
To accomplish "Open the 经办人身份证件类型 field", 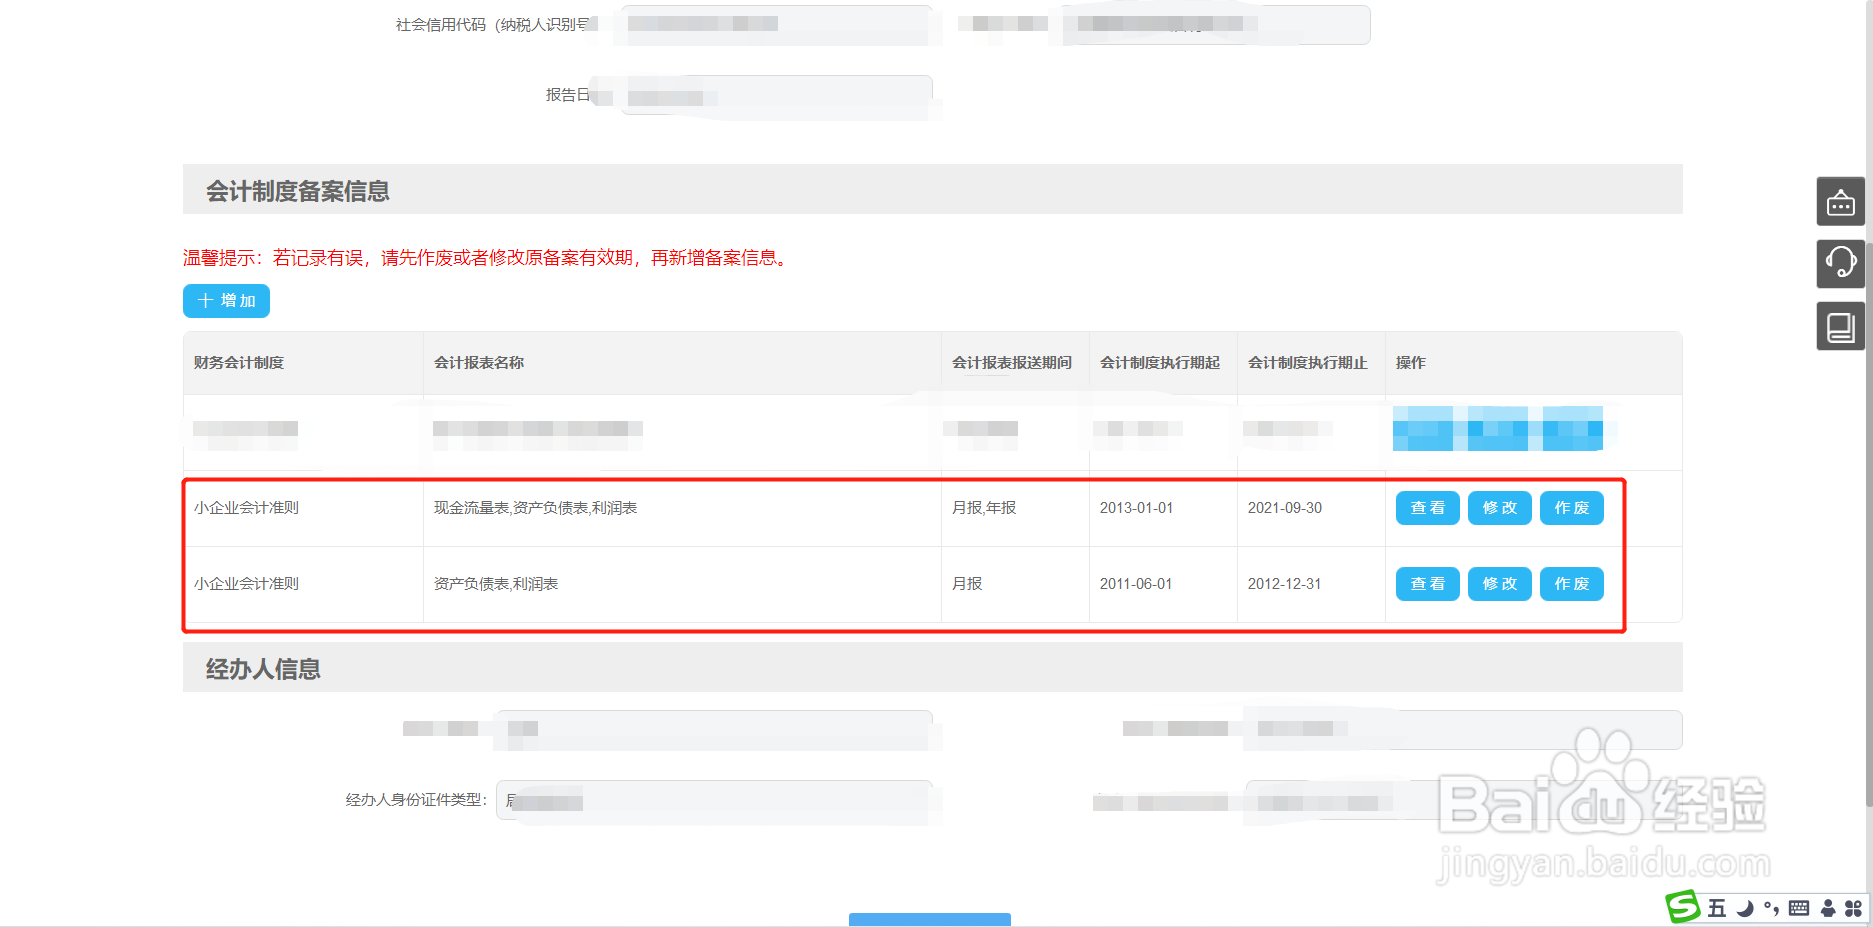I will pos(714,800).
